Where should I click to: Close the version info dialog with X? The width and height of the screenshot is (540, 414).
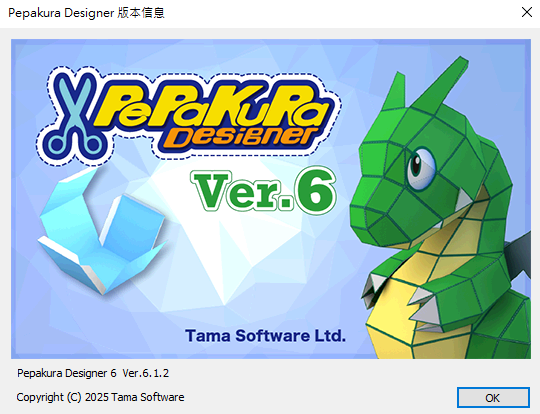(527, 12)
